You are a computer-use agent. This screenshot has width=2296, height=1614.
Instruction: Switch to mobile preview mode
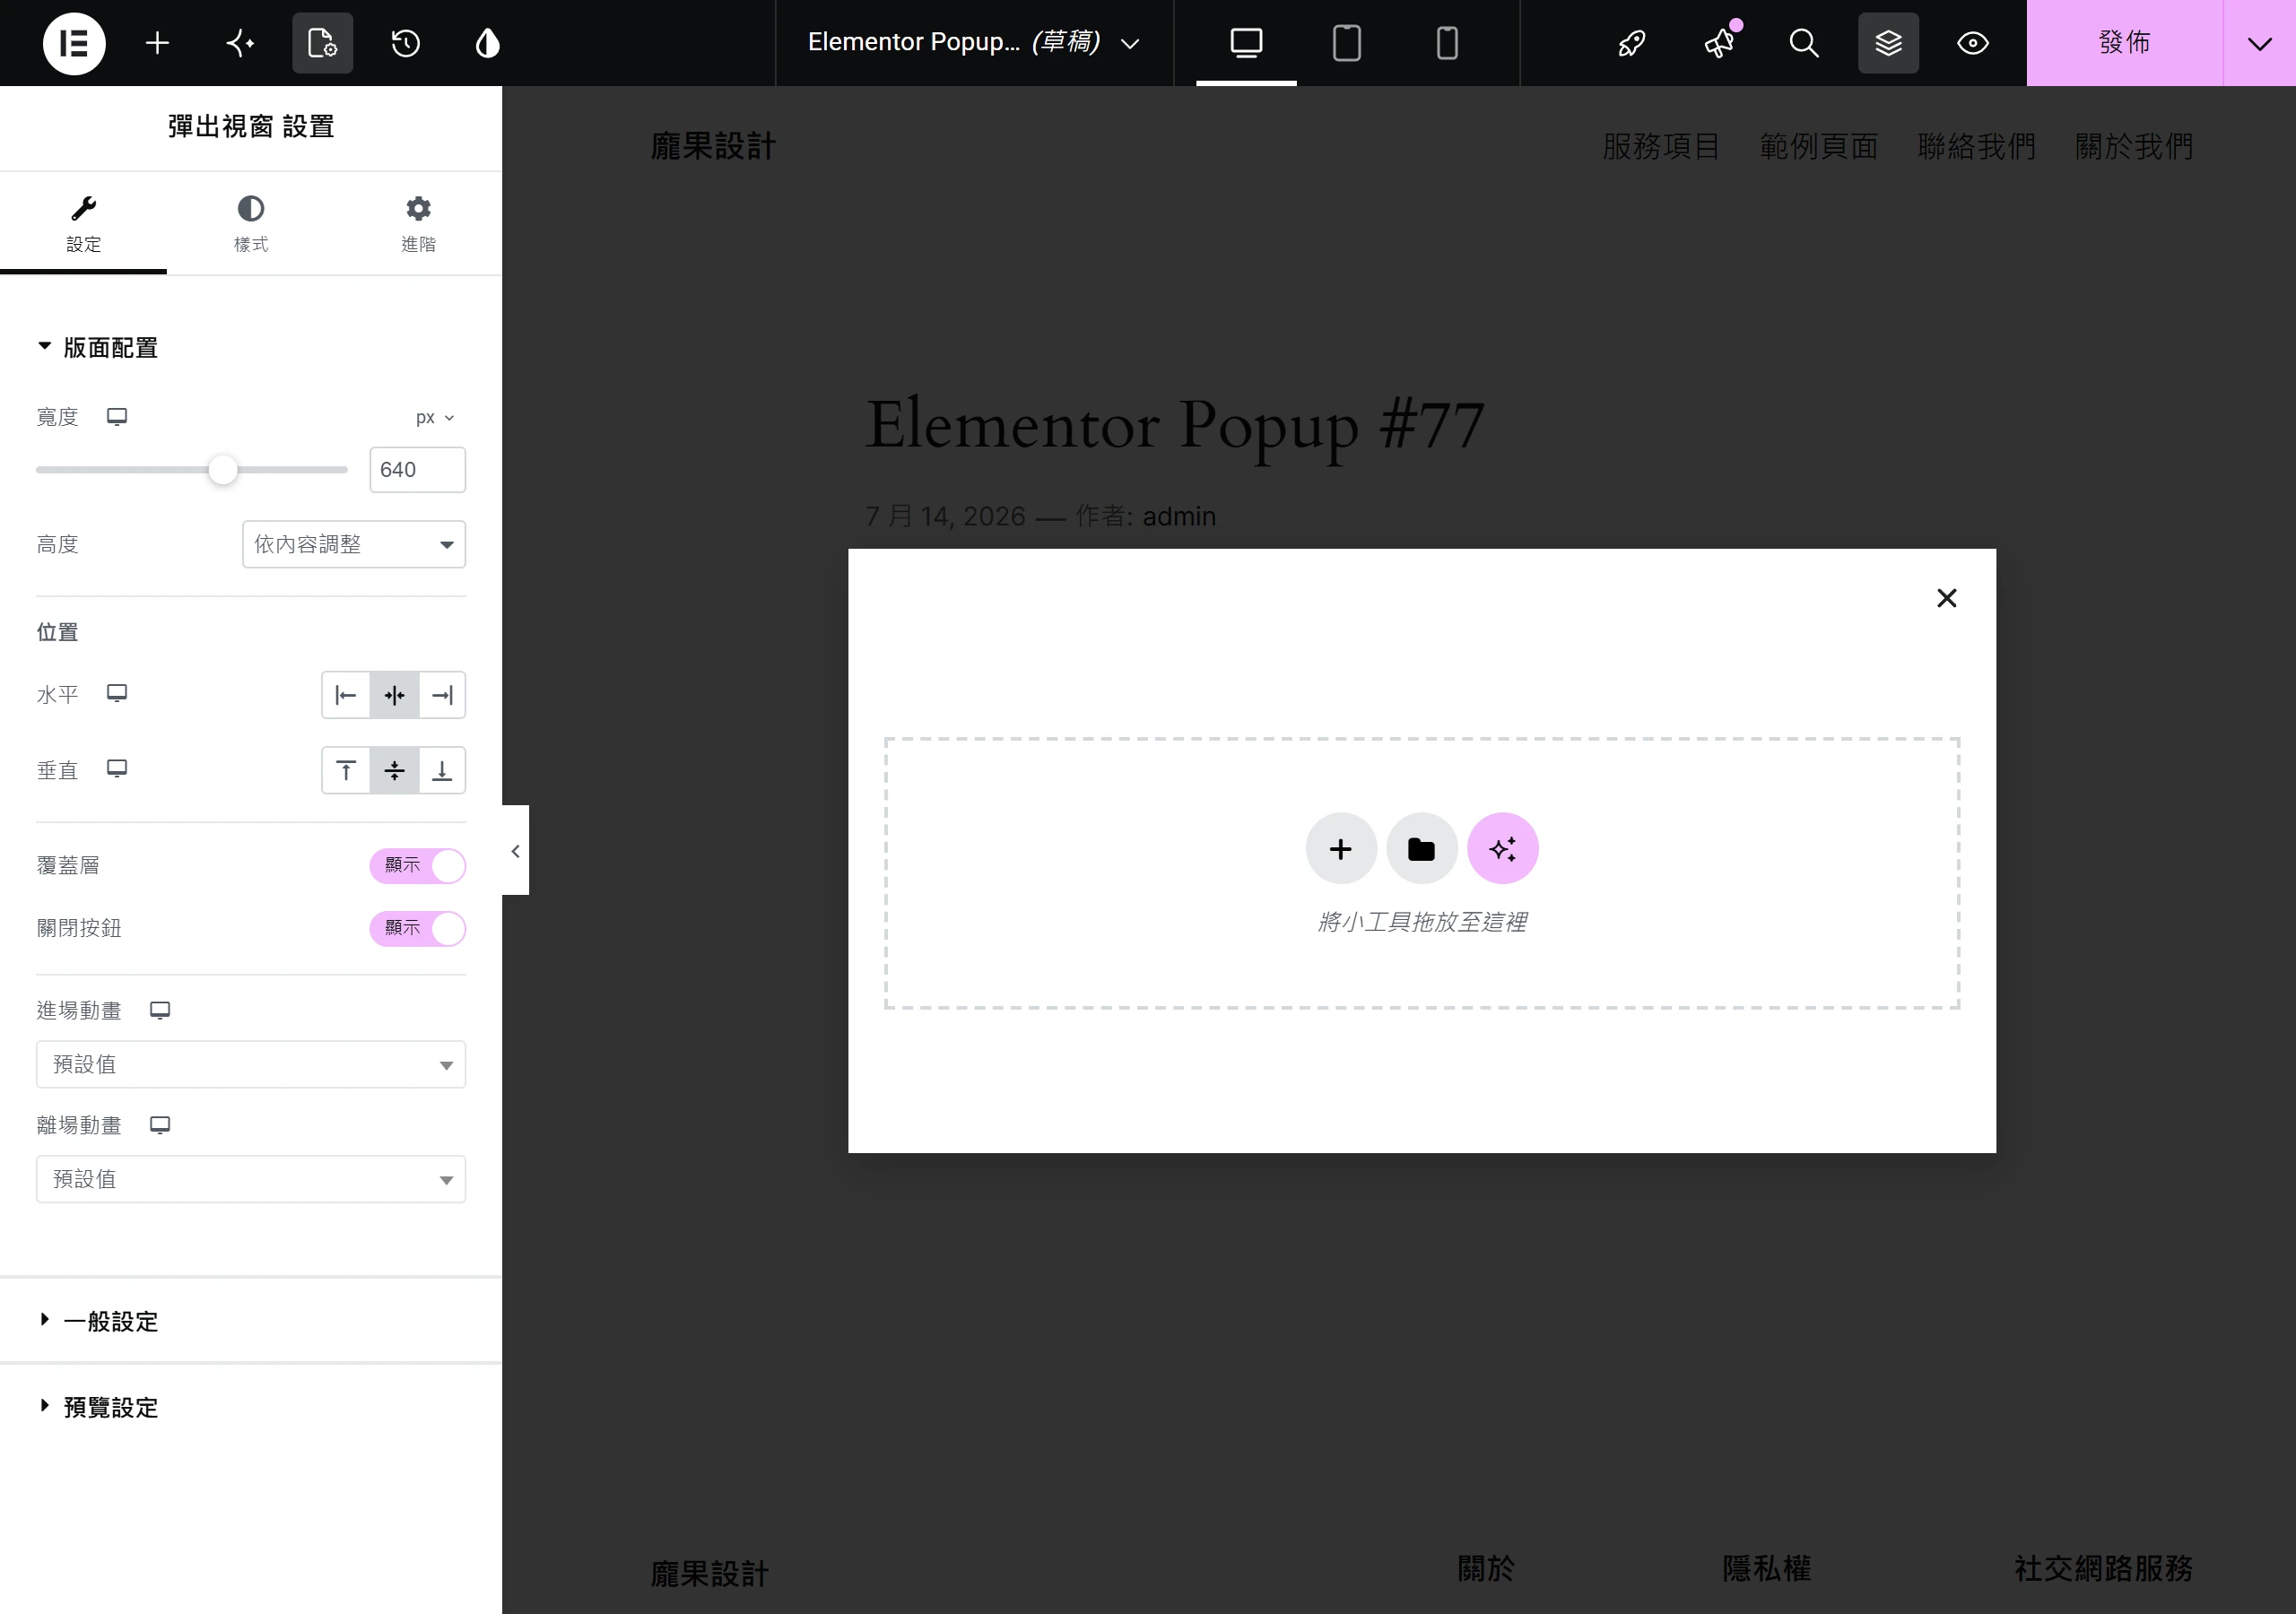tap(1447, 43)
